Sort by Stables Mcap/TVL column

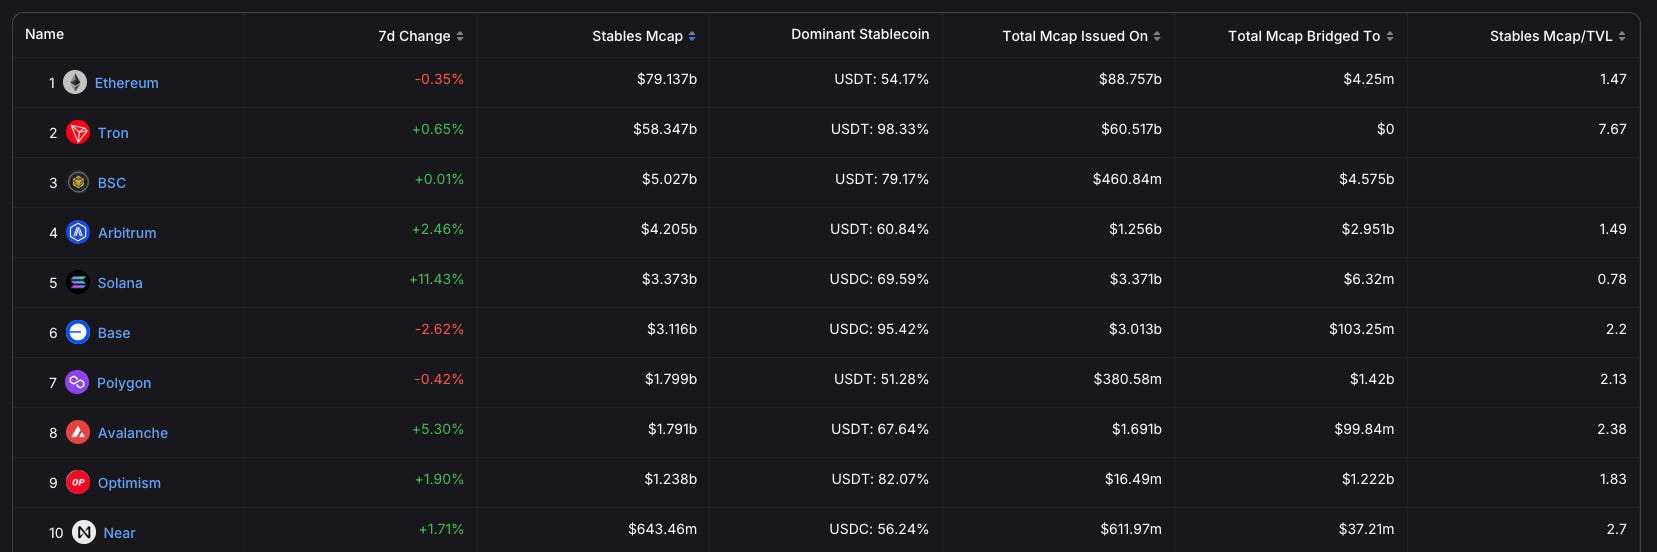tap(1557, 36)
